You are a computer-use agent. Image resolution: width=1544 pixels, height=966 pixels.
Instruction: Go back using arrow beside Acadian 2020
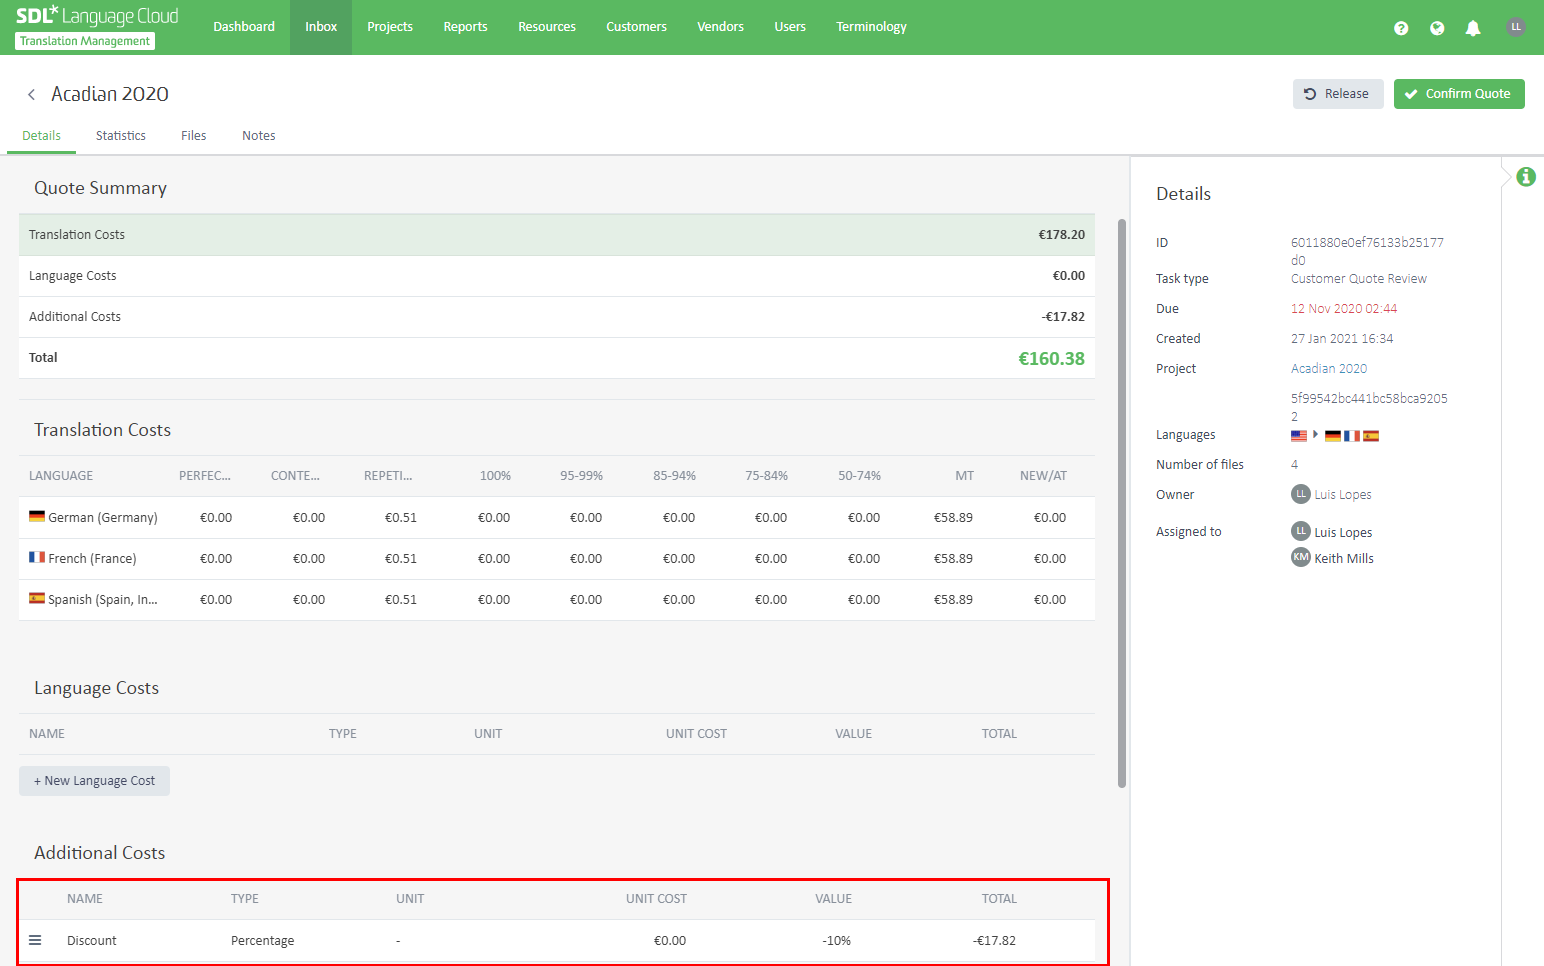[x=31, y=94]
